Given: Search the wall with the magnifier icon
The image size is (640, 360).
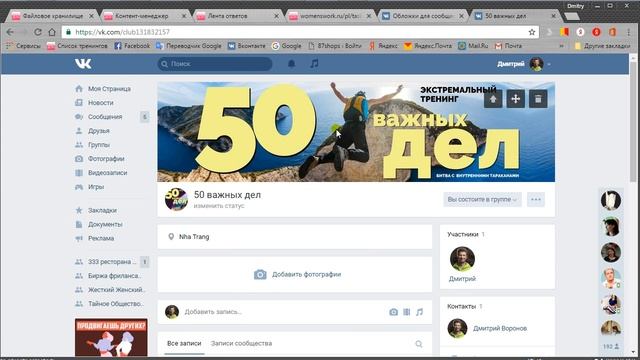Looking at the screenshot, I should (x=419, y=344).
